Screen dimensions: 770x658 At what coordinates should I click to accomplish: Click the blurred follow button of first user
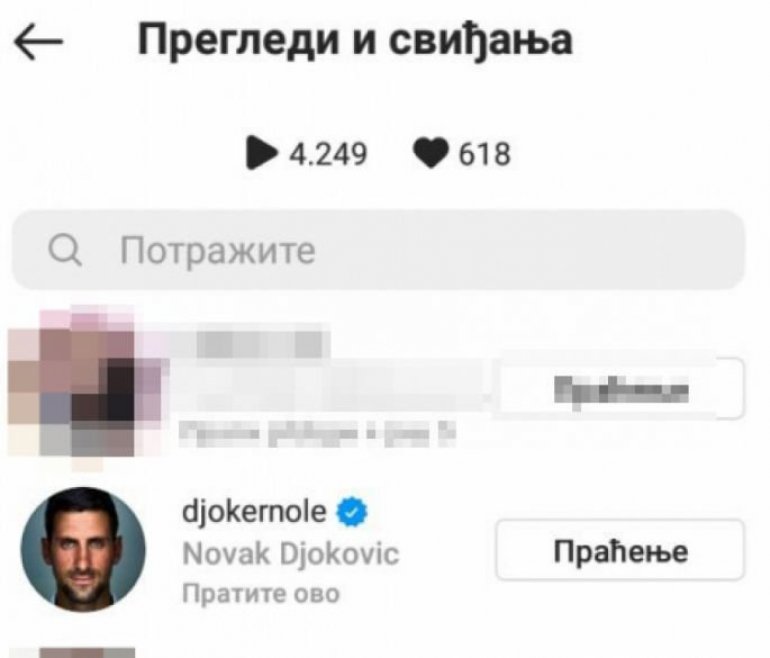(x=620, y=389)
